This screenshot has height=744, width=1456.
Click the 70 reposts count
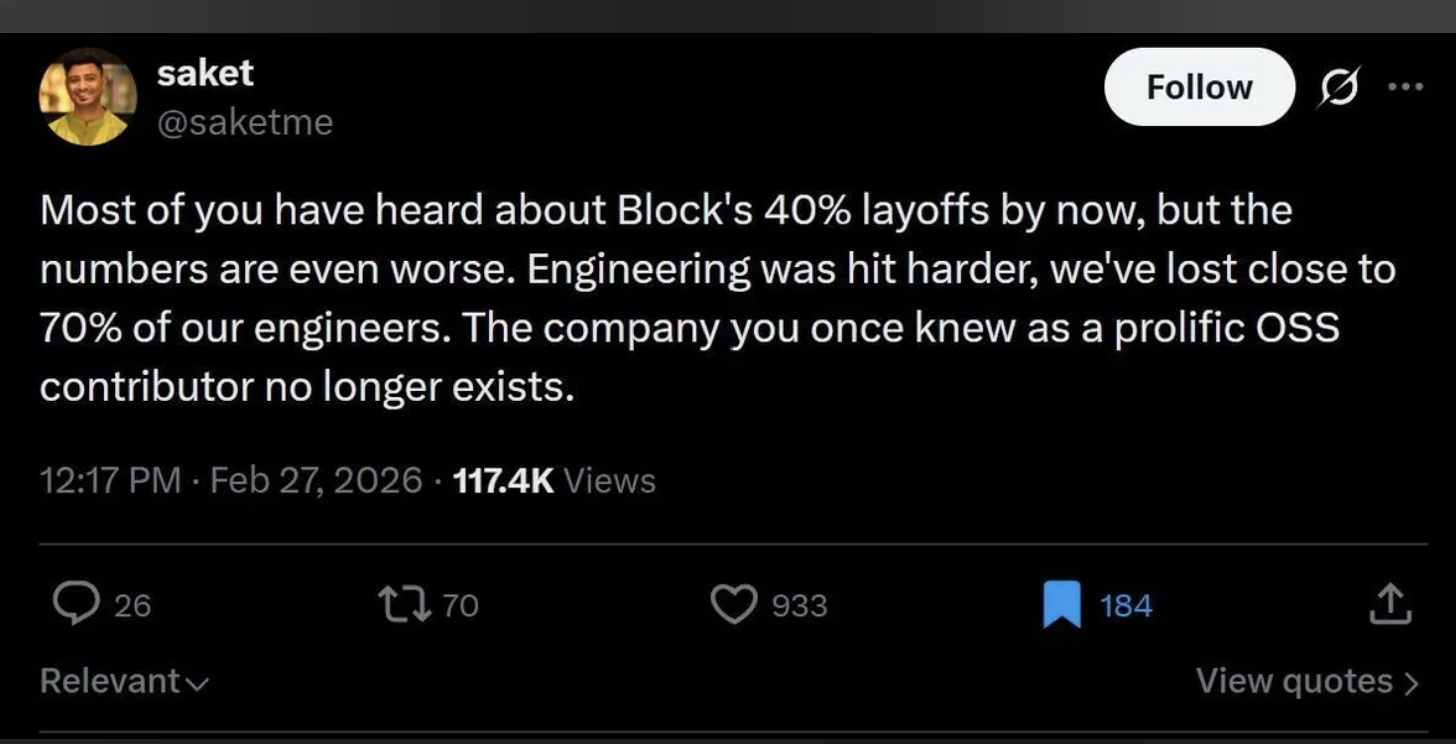point(460,606)
